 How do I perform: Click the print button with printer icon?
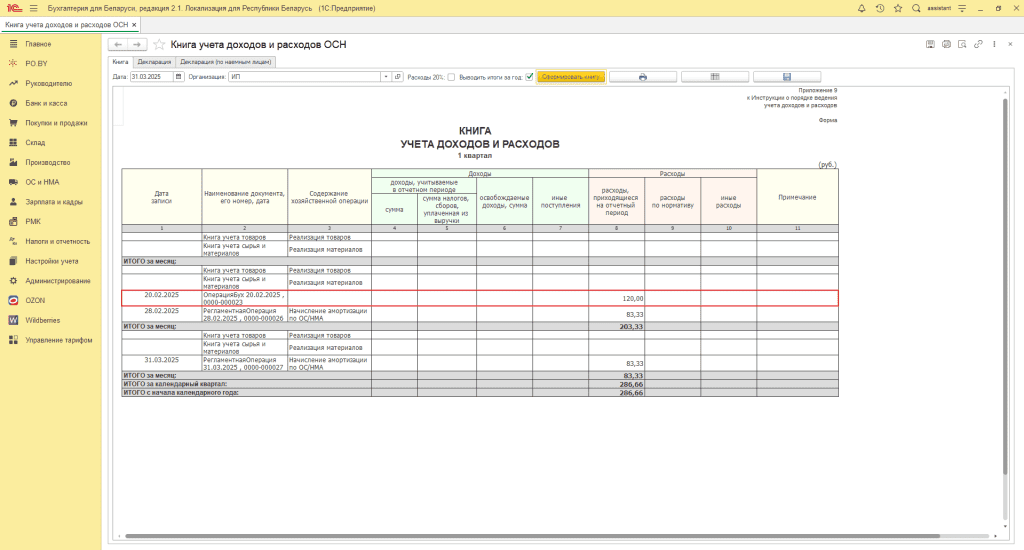[x=643, y=77]
